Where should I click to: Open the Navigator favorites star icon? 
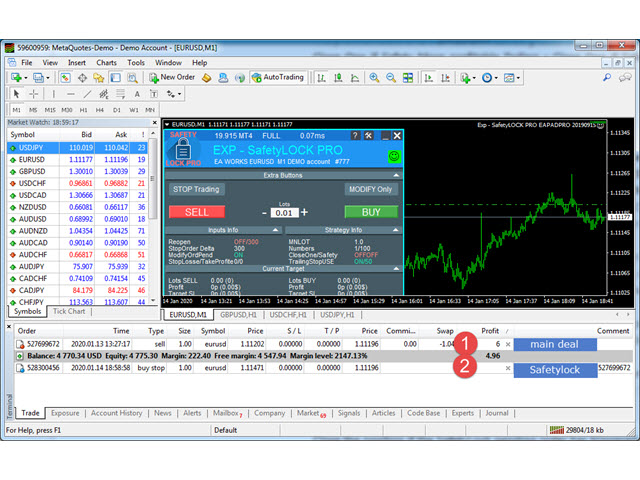click(99, 78)
